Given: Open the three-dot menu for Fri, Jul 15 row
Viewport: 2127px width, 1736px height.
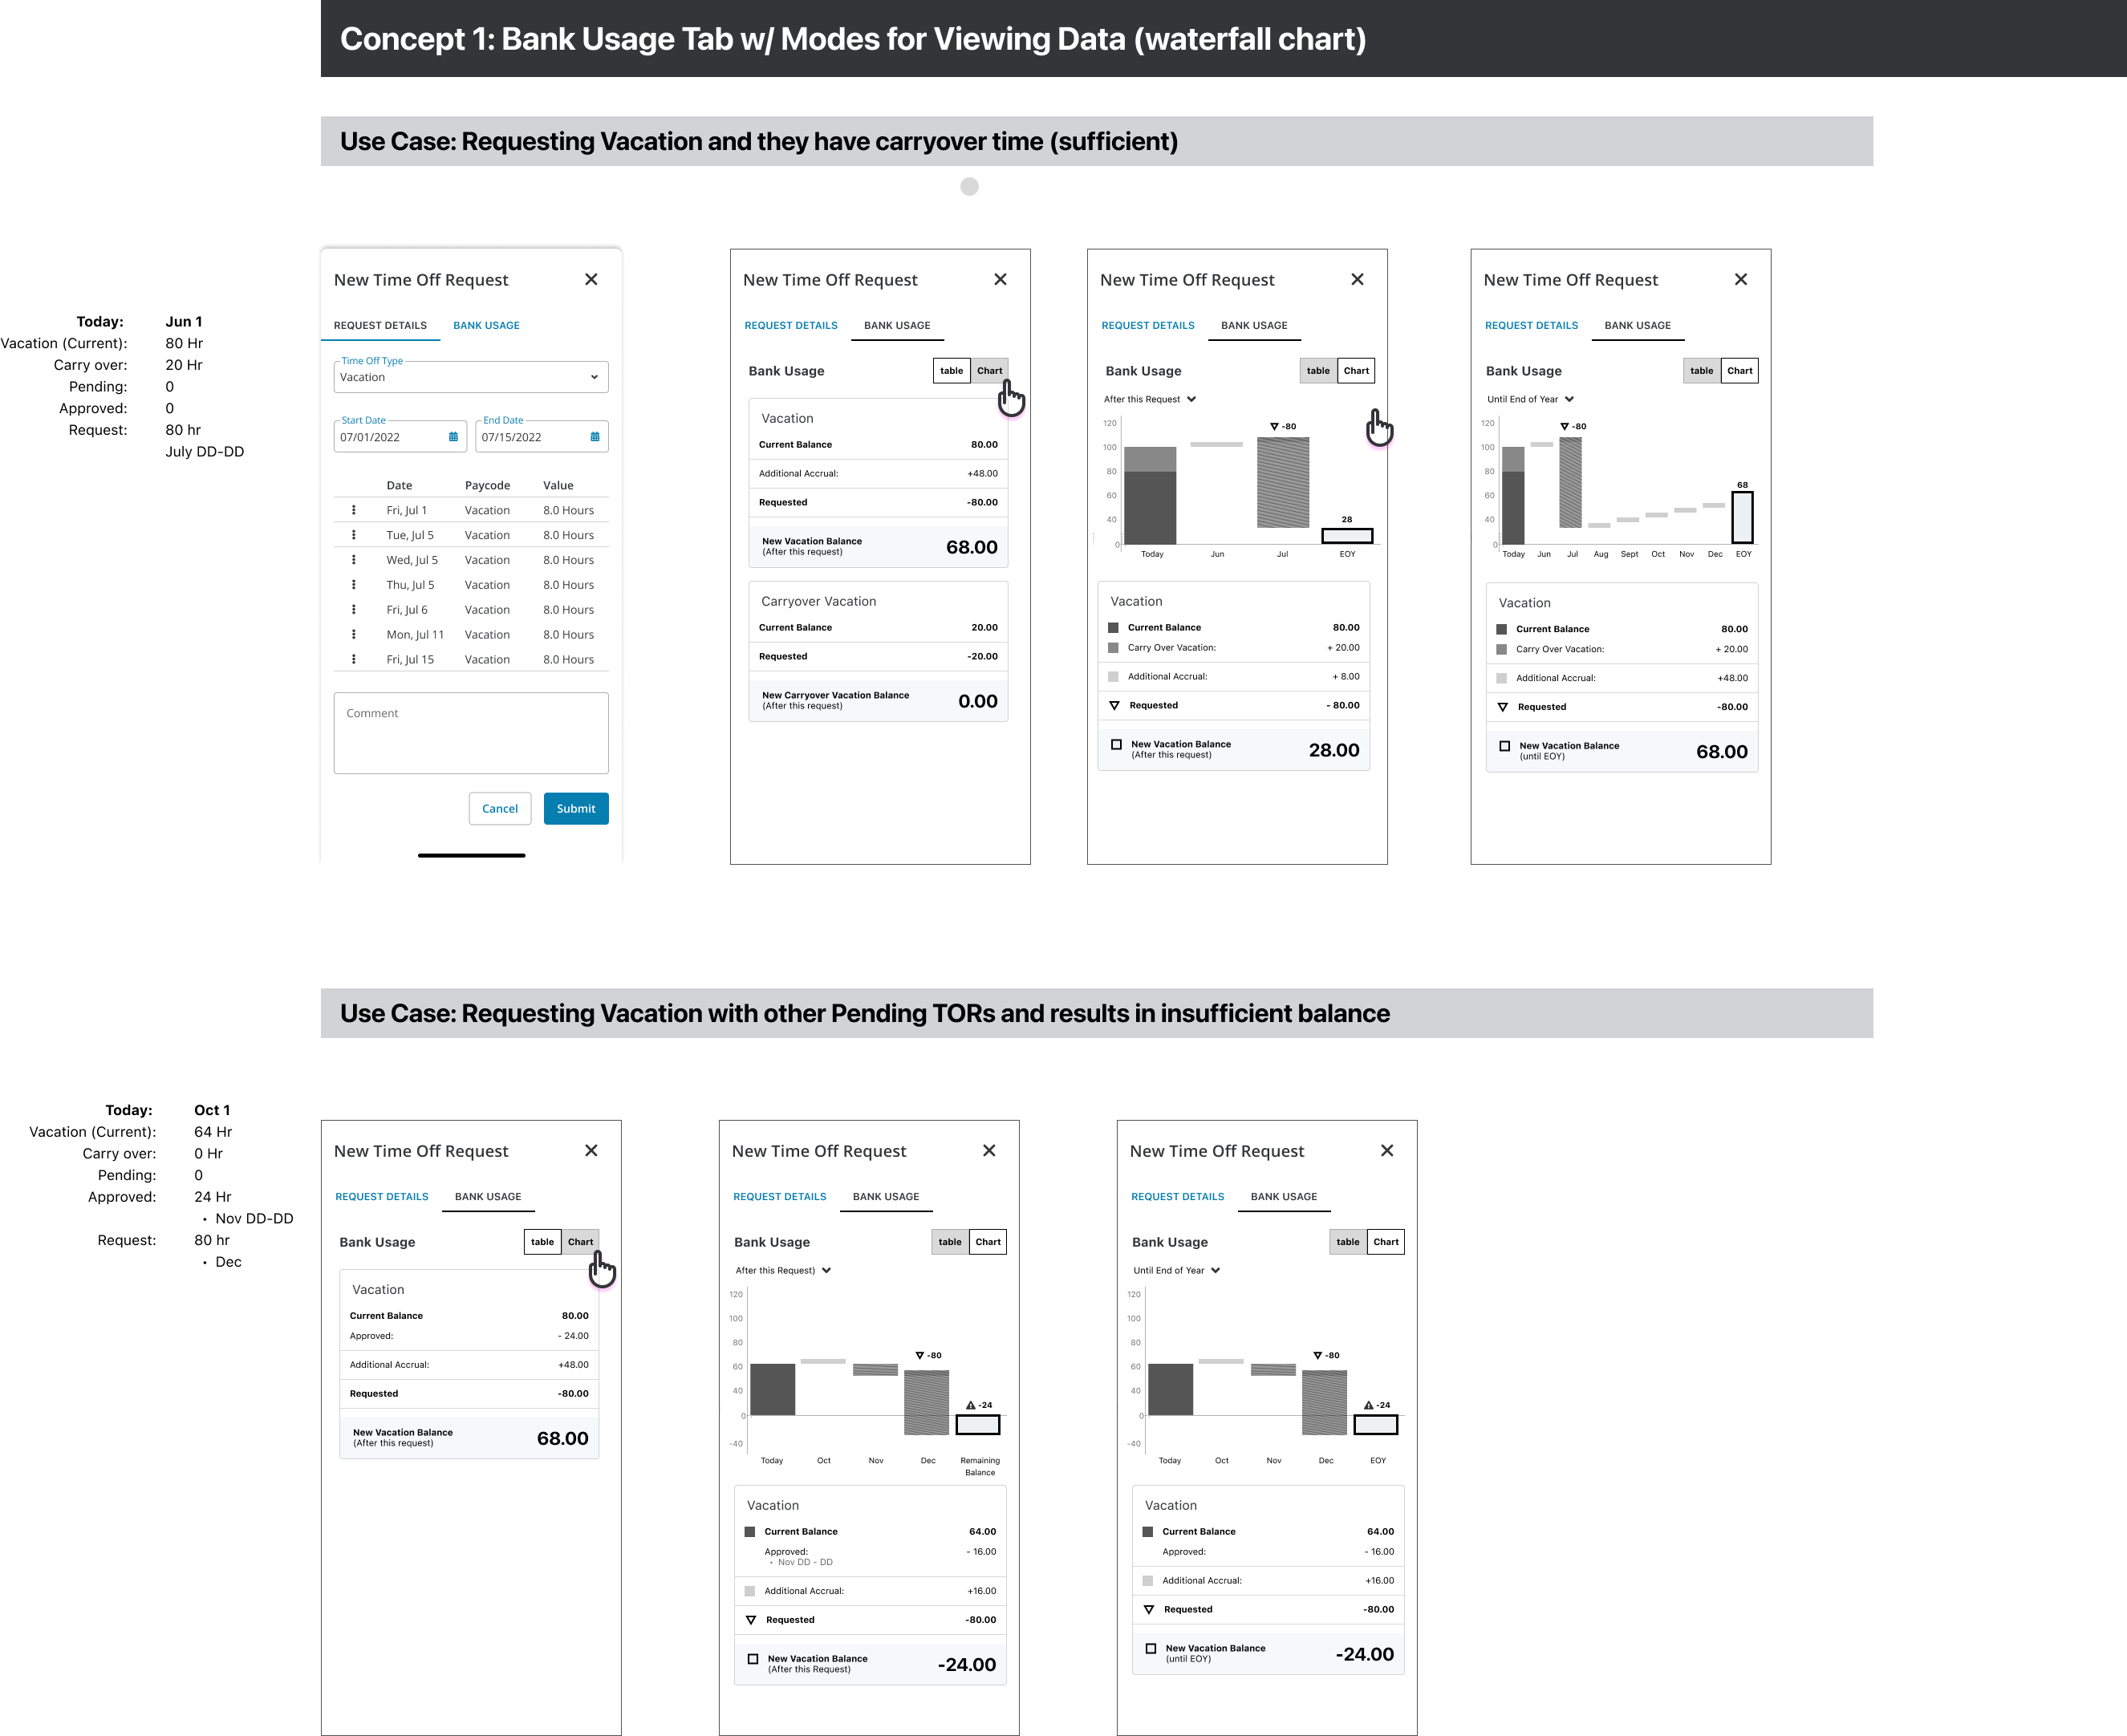Looking at the screenshot, I should tap(353, 660).
